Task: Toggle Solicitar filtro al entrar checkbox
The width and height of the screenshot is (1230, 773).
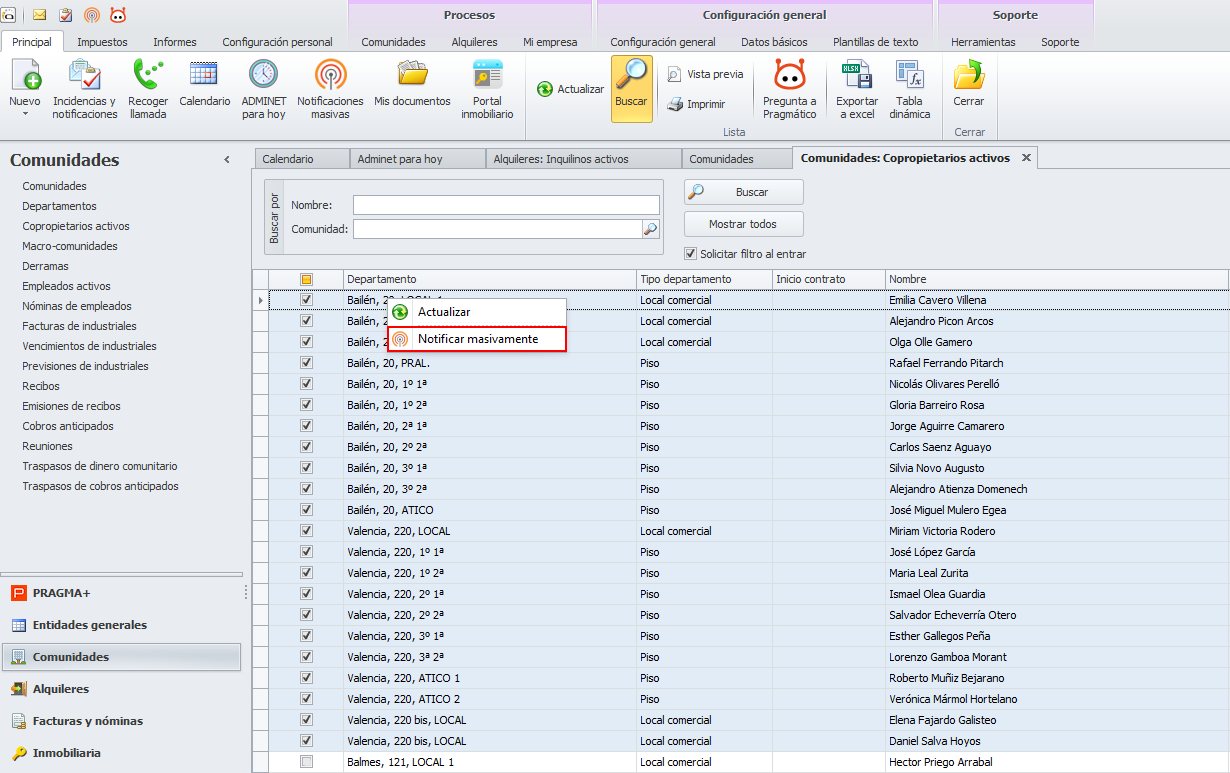Action: 690,254
